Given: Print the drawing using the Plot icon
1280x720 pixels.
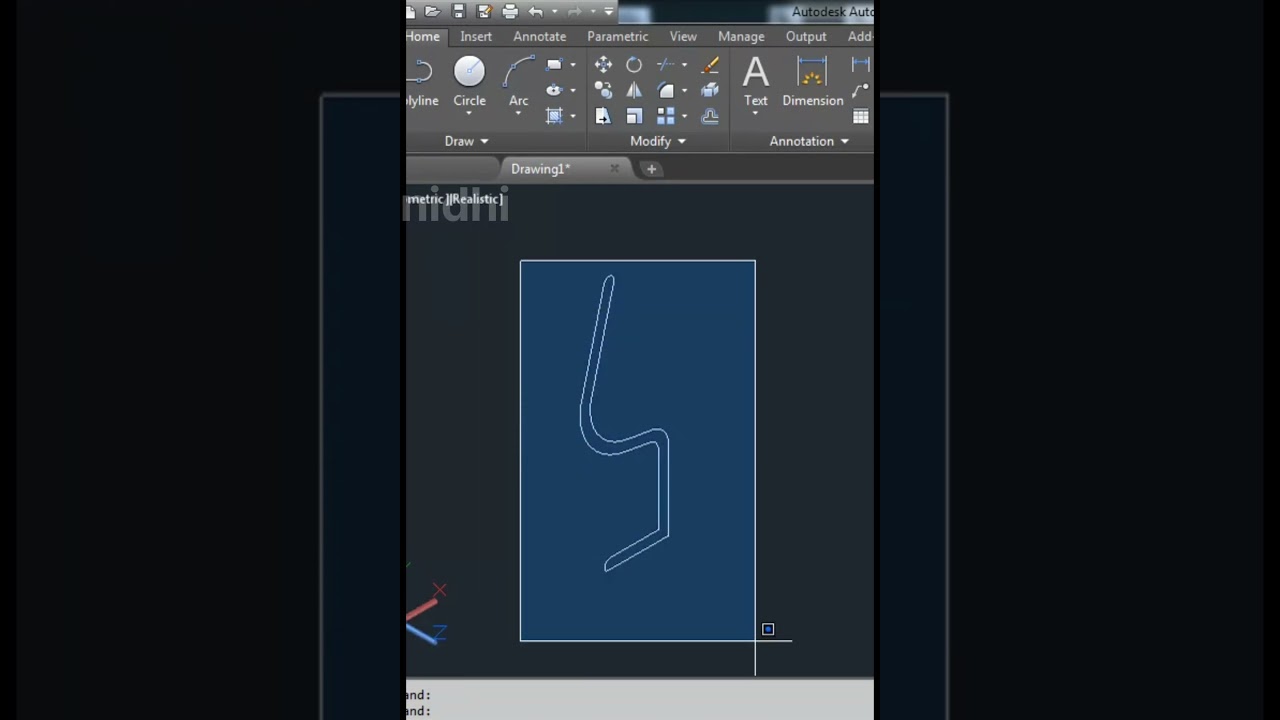Looking at the screenshot, I should (x=510, y=12).
